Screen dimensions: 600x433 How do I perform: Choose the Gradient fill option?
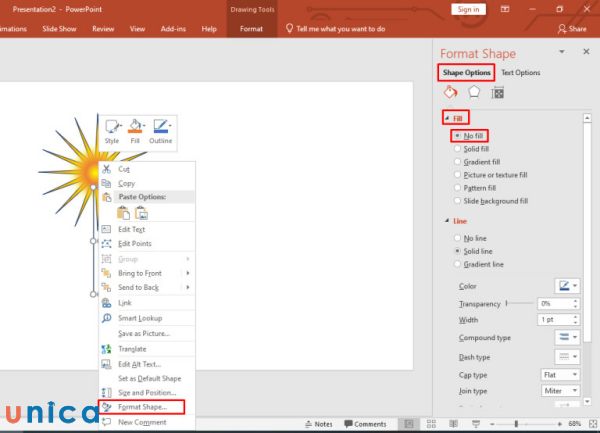(458, 161)
